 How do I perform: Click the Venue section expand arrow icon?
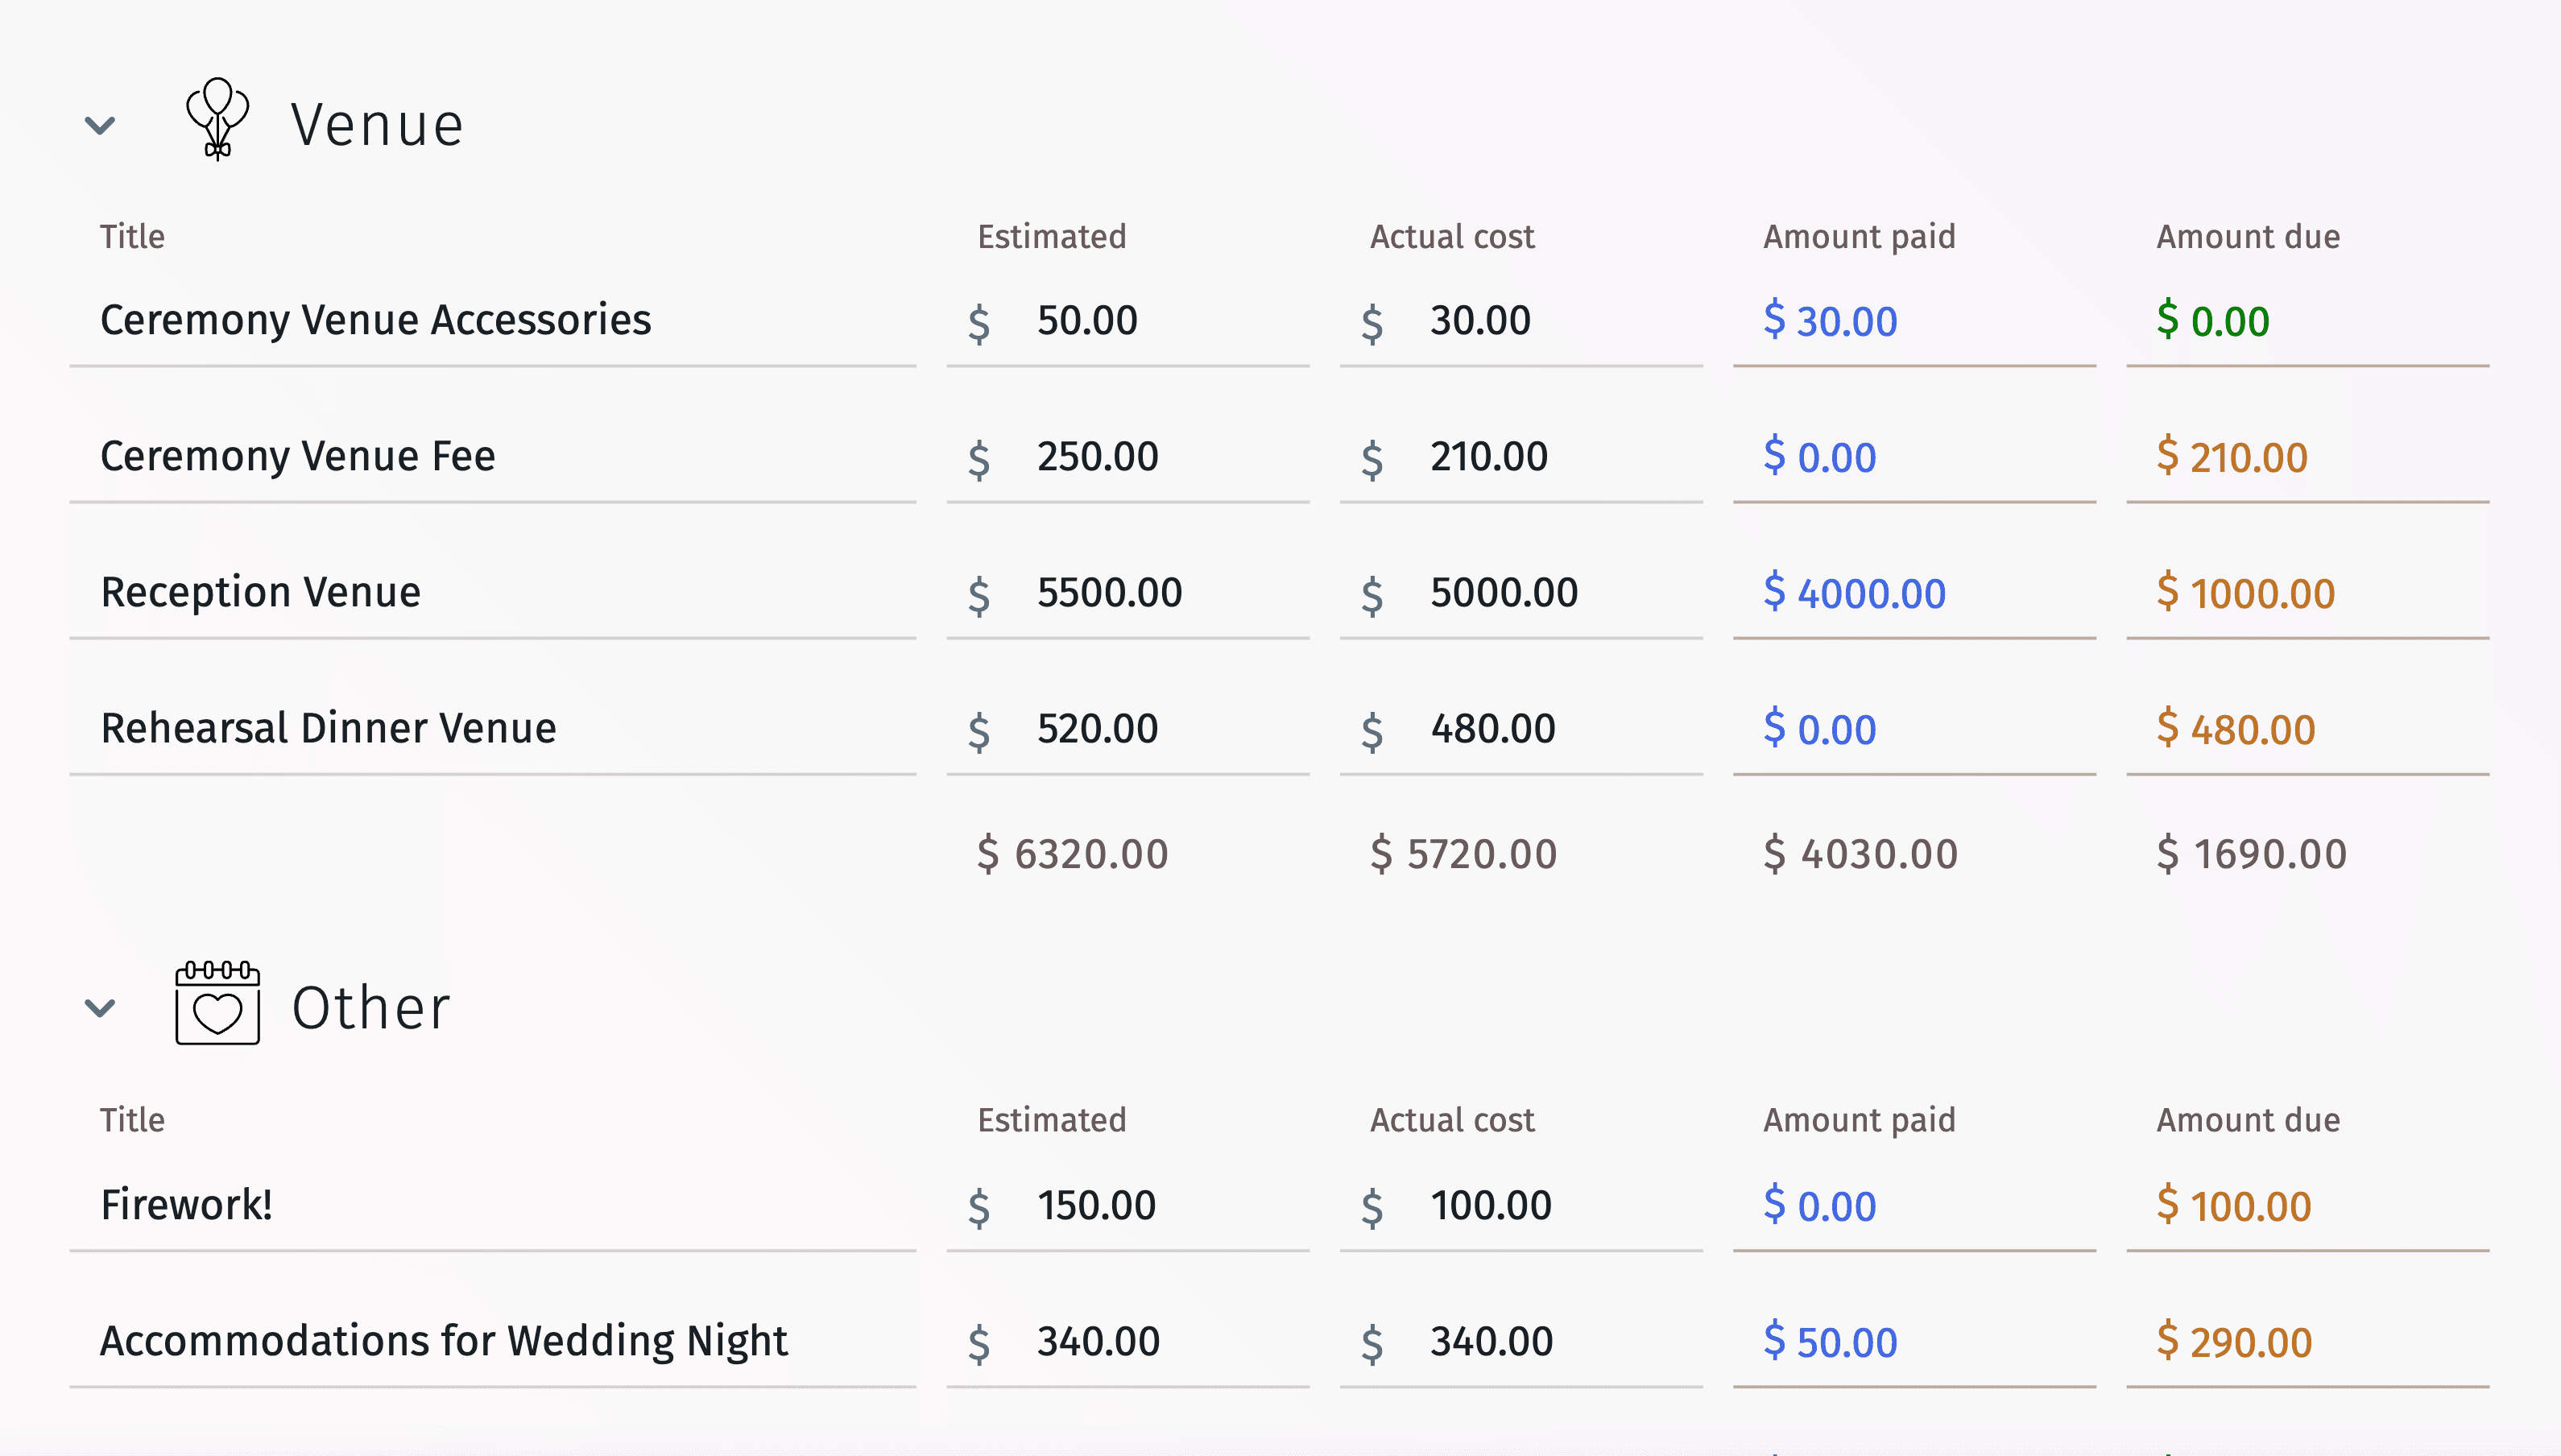coord(98,122)
